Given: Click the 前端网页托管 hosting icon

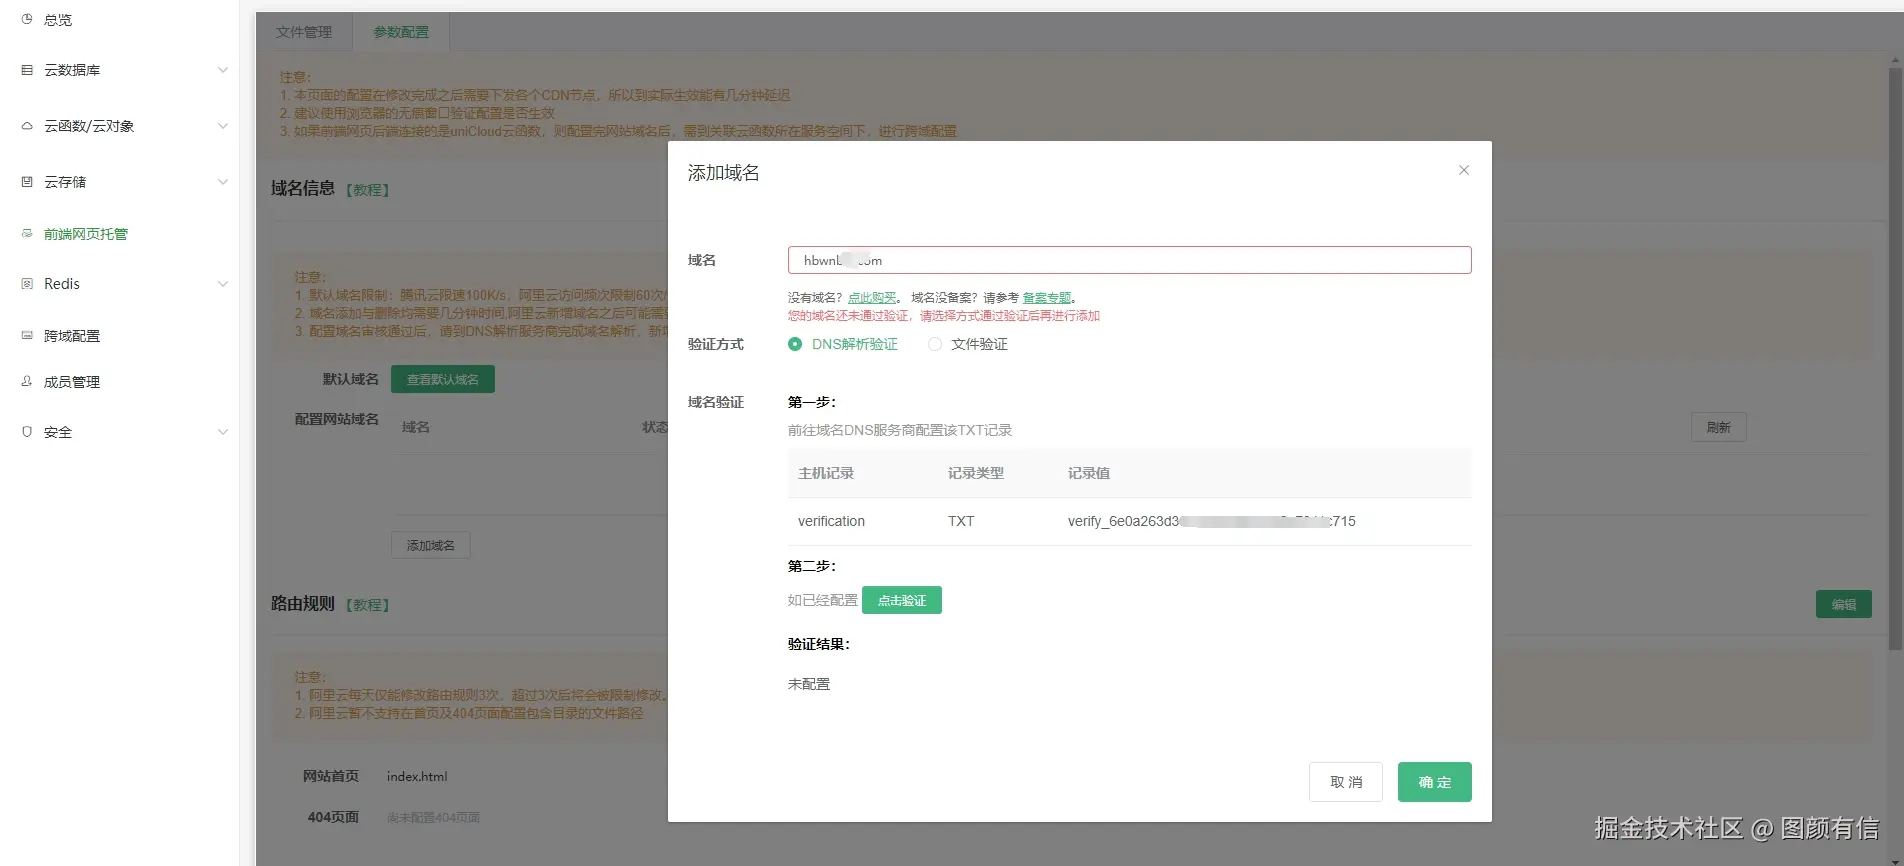Looking at the screenshot, I should pyautogui.click(x=27, y=234).
